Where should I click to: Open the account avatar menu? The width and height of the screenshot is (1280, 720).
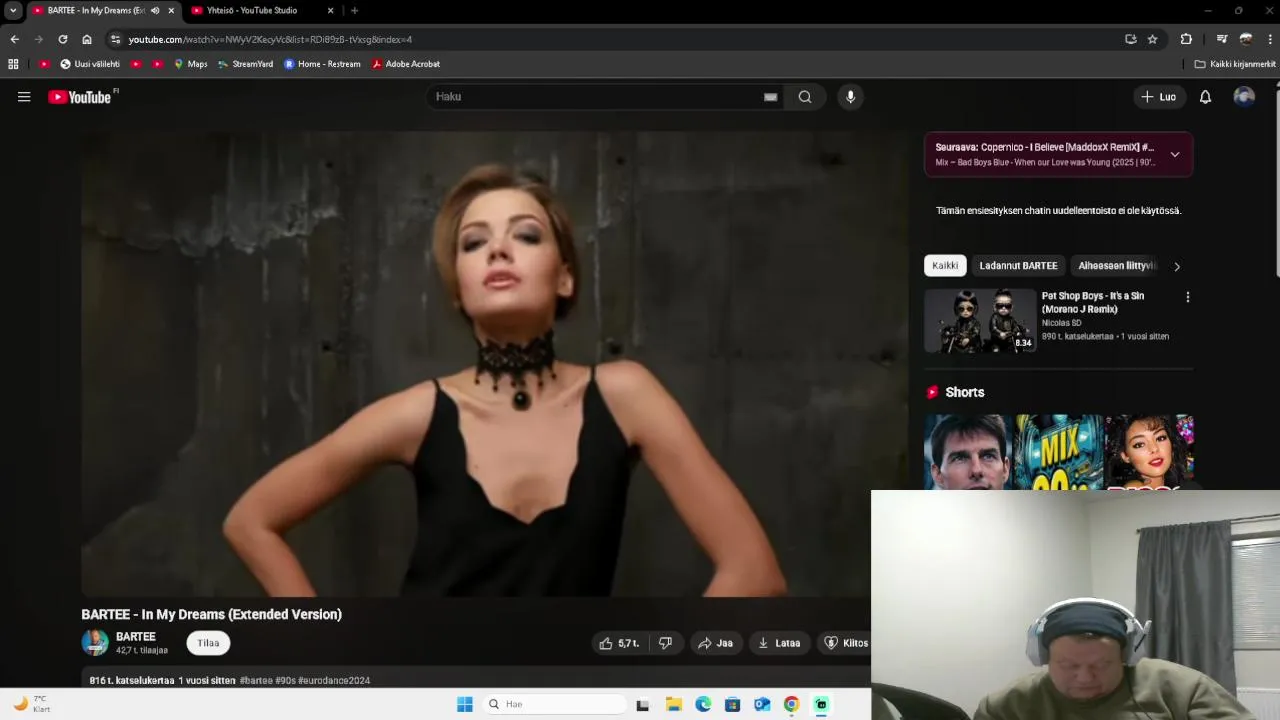click(x=1244, y=97)
